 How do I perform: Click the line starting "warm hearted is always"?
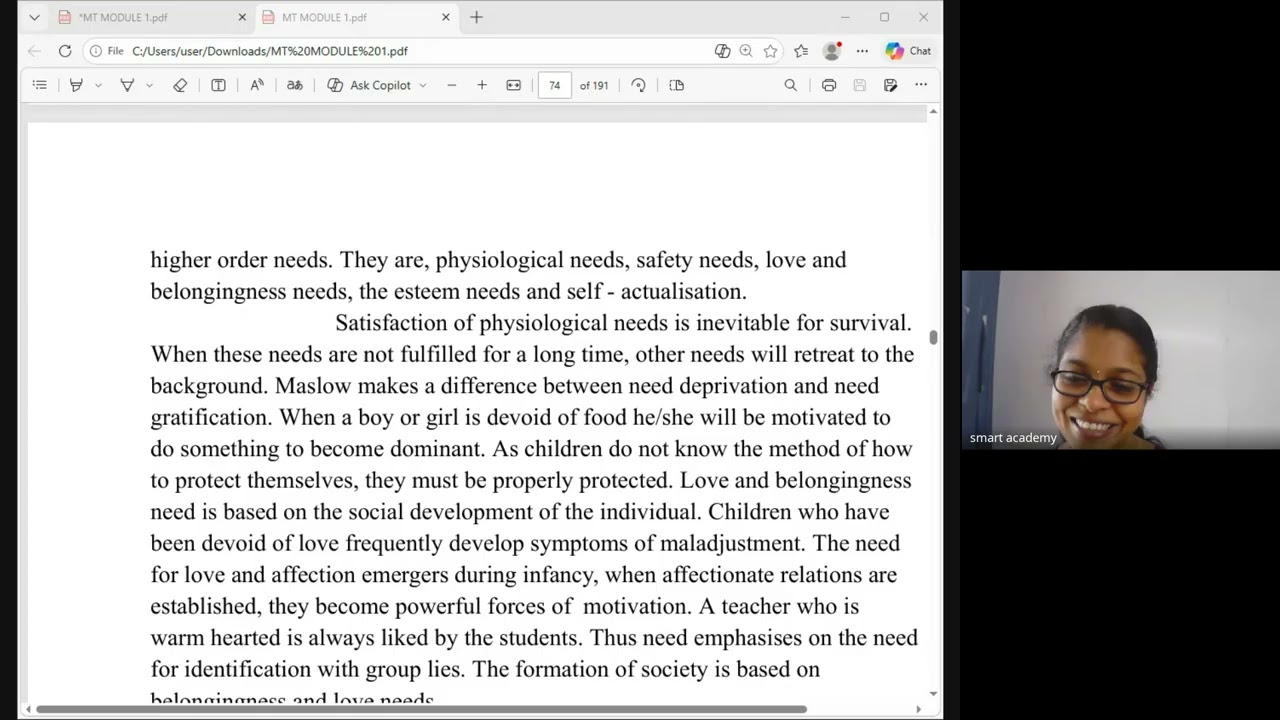(x=534, y=638)
